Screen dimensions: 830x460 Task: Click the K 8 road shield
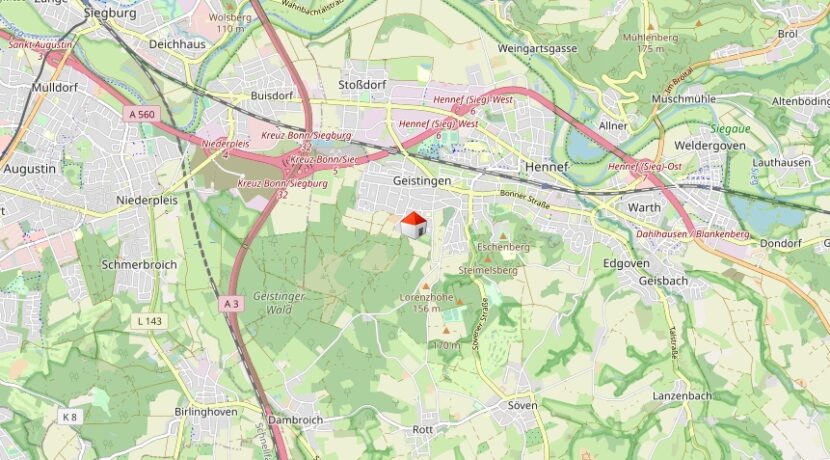[70, 417]
